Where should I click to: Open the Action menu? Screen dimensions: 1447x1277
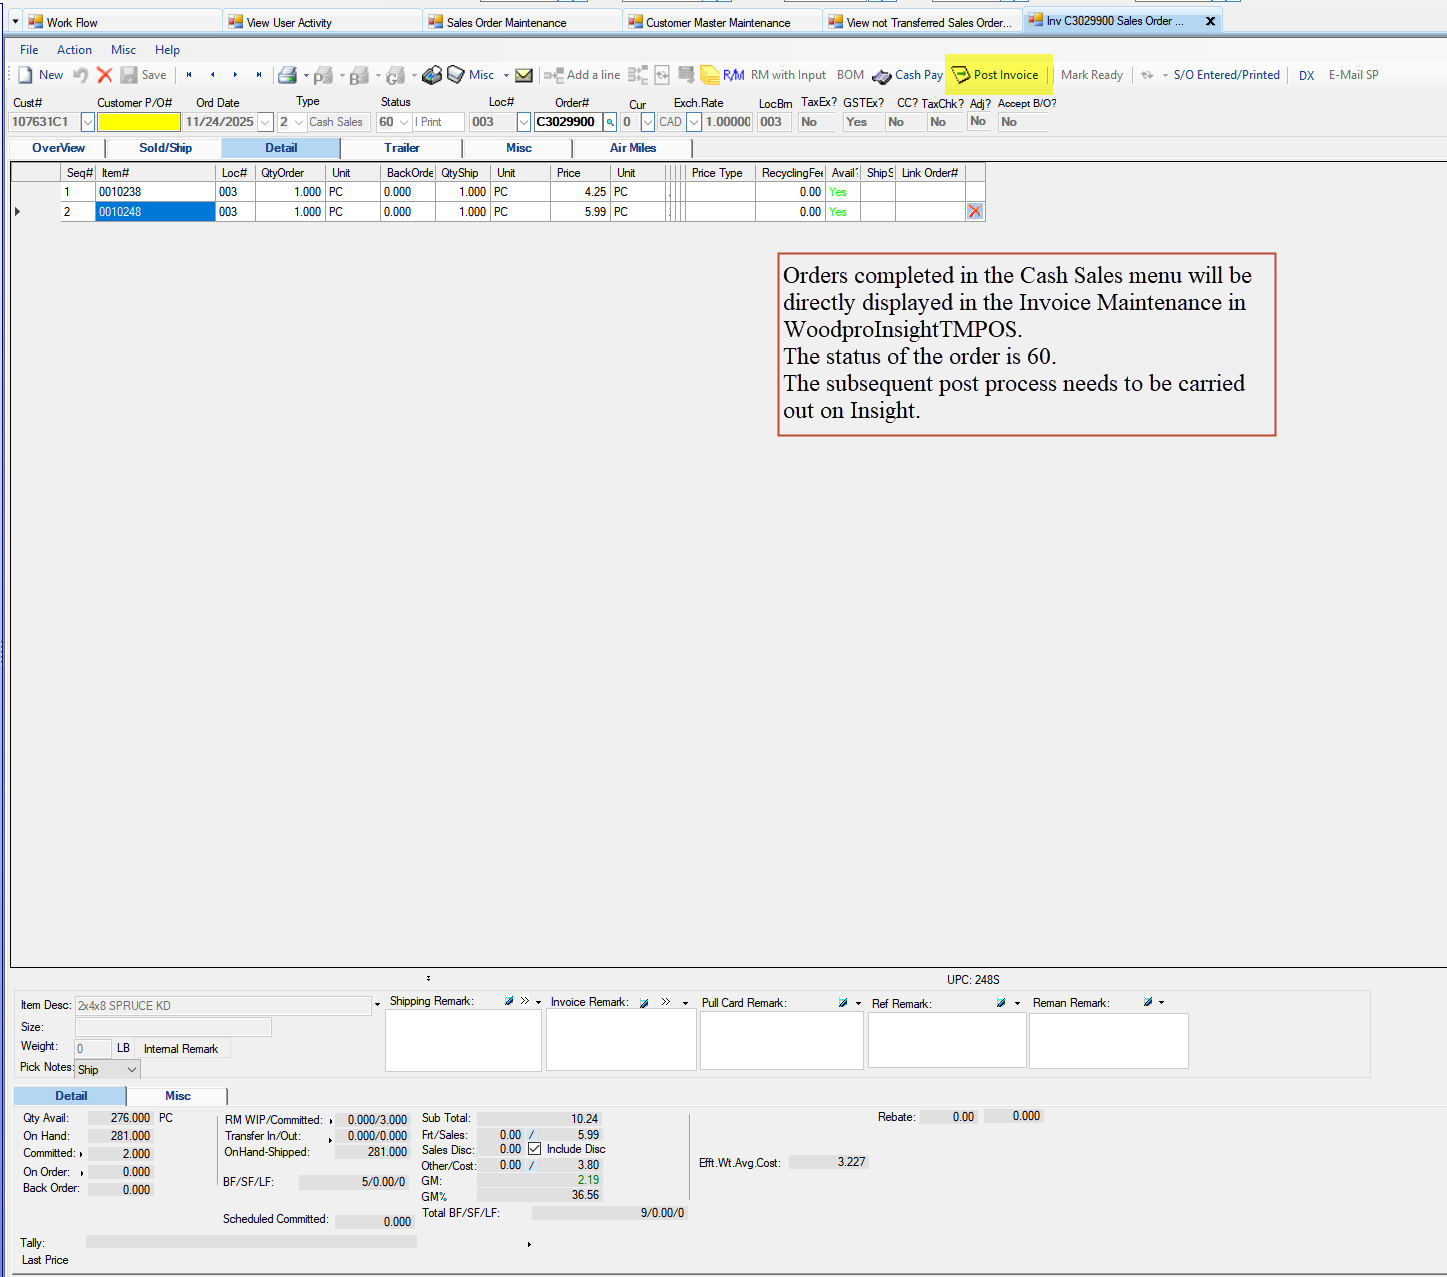(74, 50)
